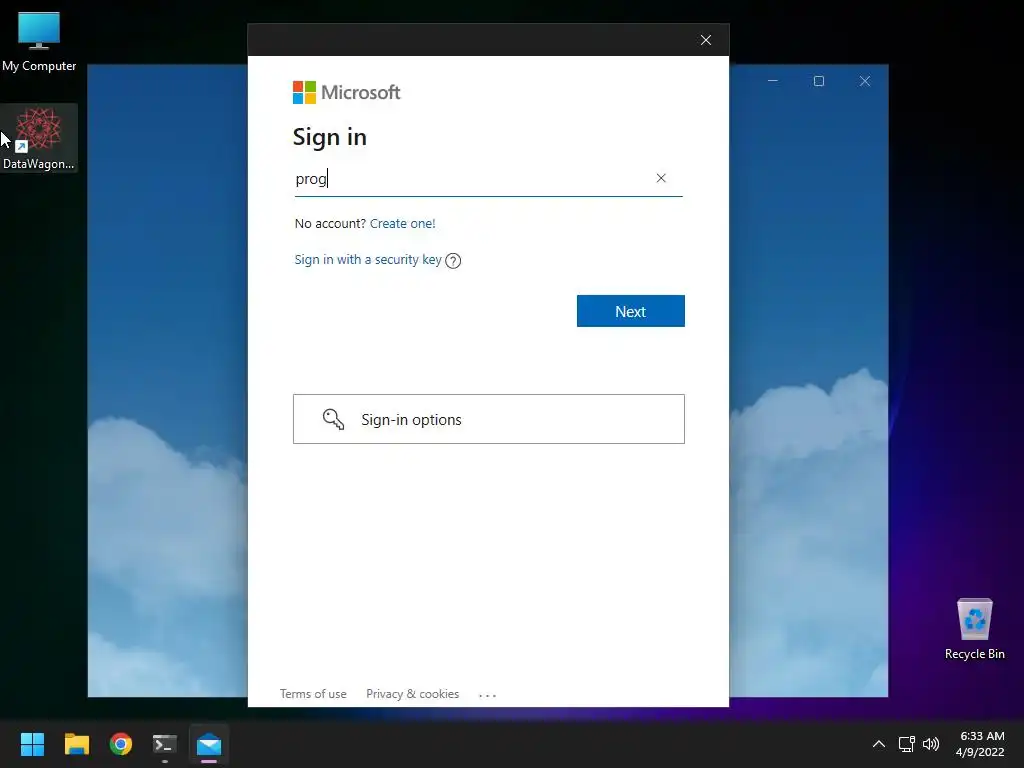Select the Recycle Bin desktop icon
Image resolution: width=1024 pixels, height=768 pixels.
[974, 629]
